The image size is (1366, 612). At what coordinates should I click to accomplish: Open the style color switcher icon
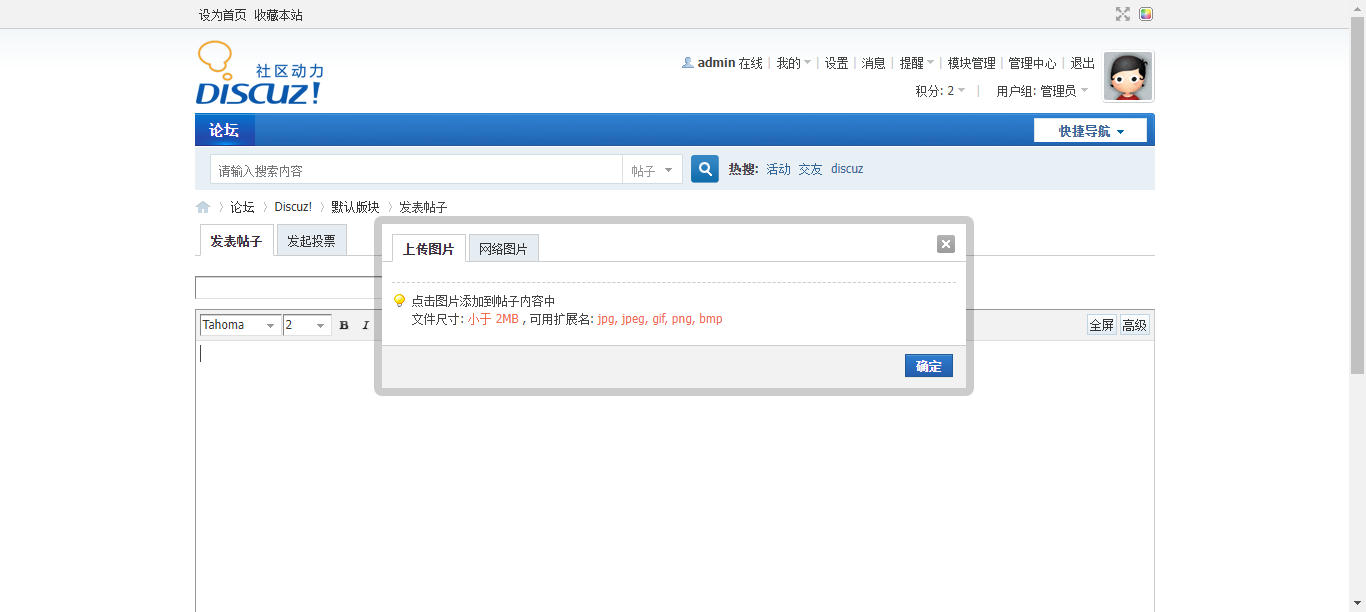pos(1146,14)
